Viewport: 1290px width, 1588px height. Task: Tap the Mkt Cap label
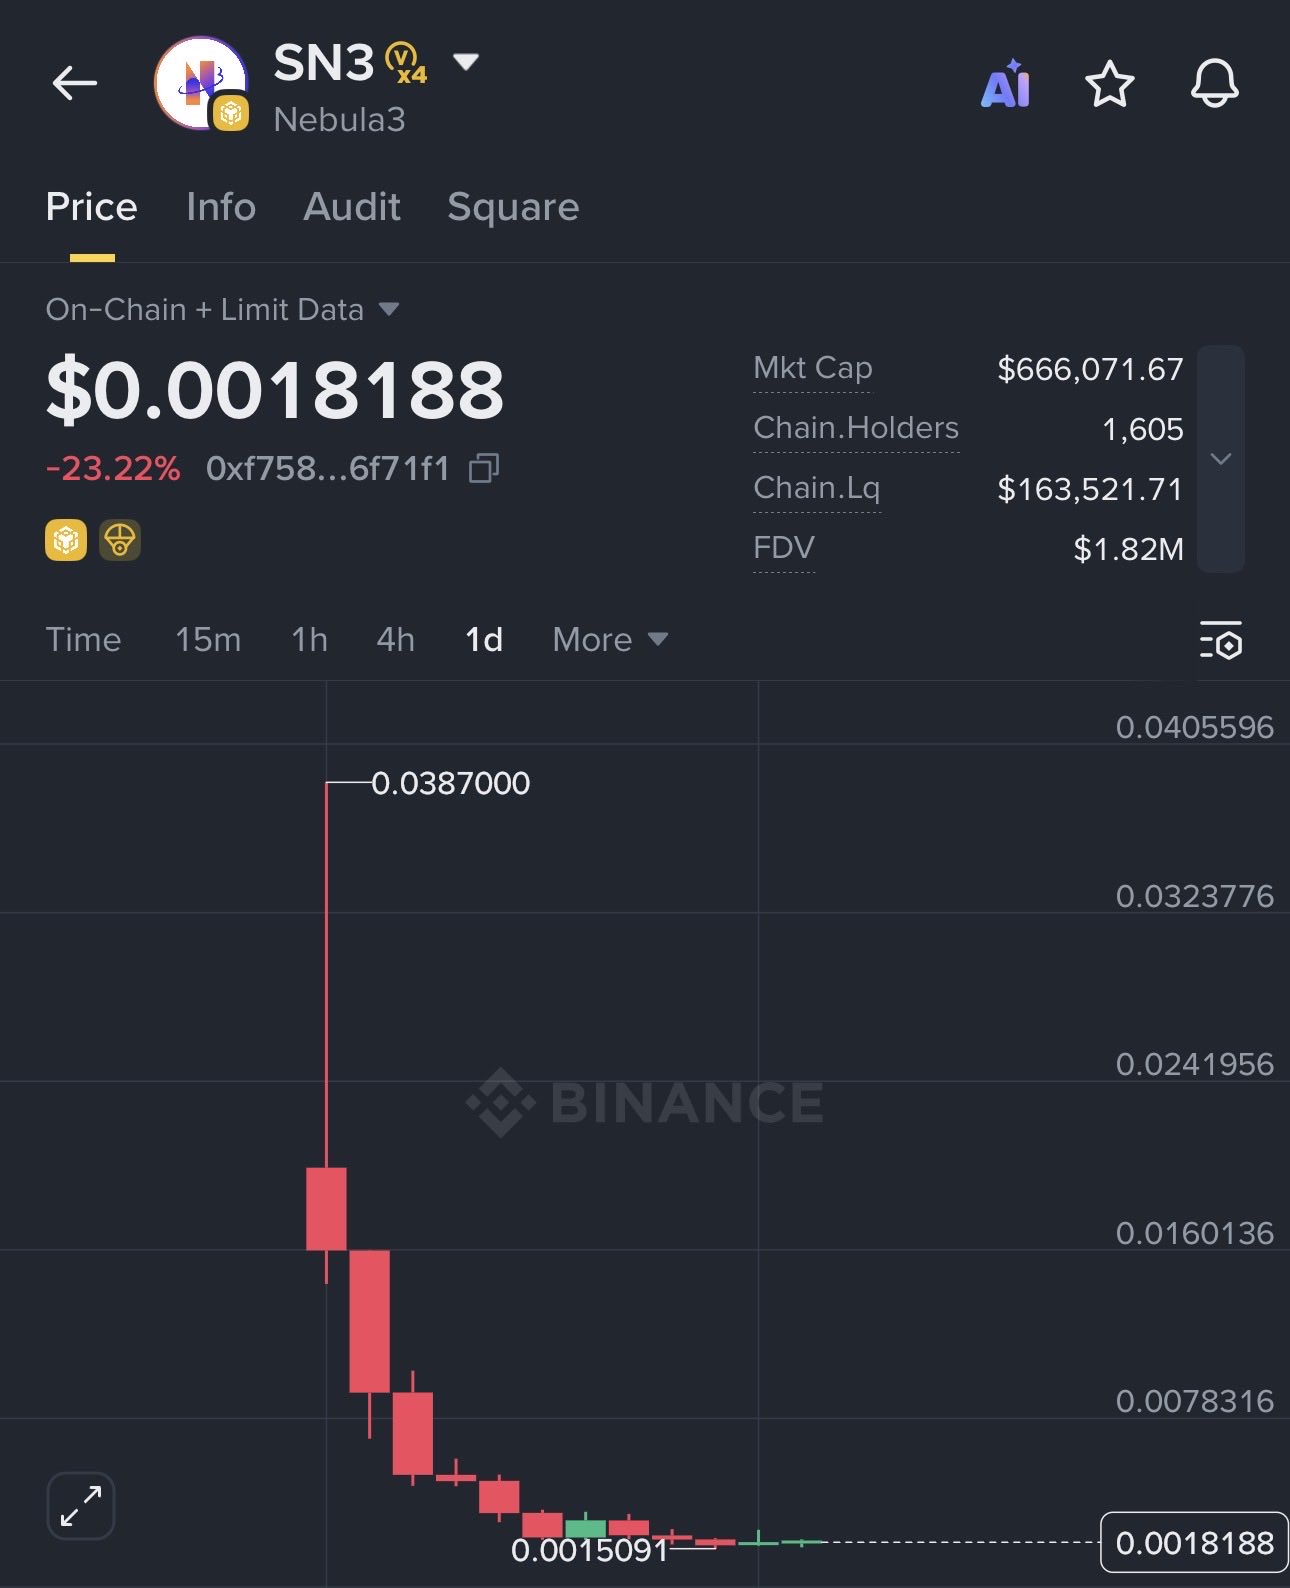coord(812,368)
